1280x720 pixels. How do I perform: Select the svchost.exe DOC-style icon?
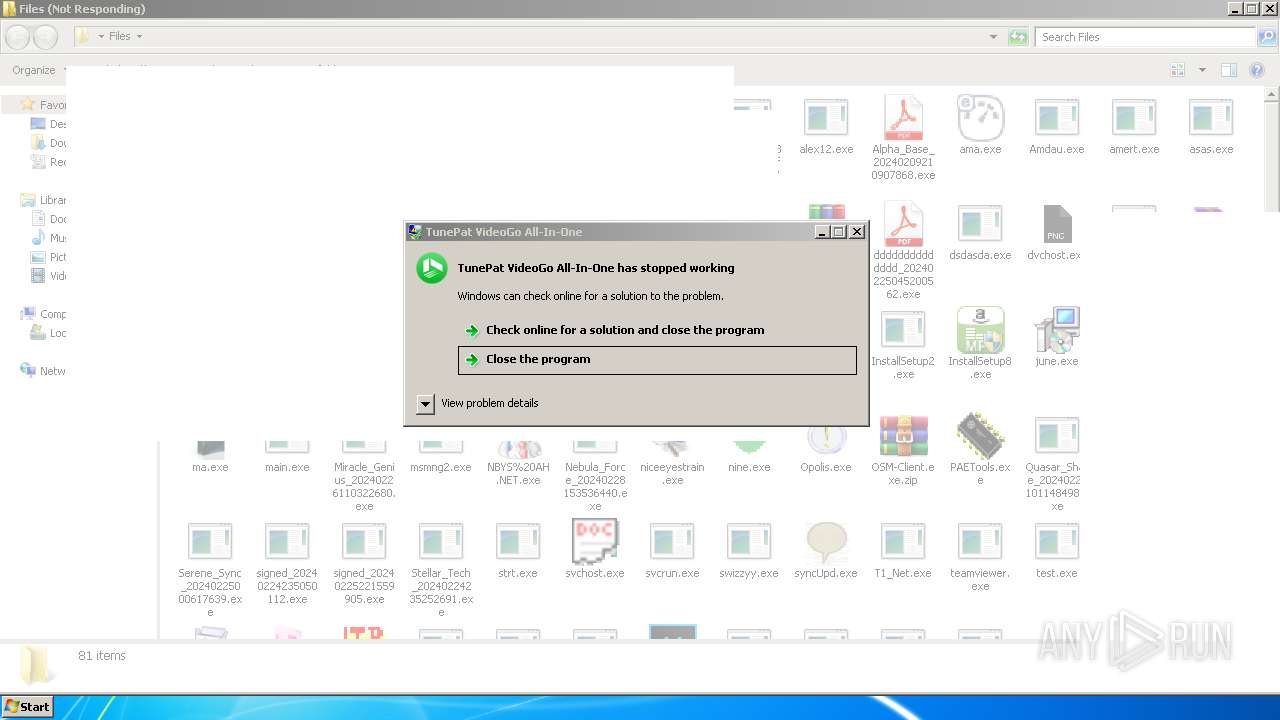595,541
